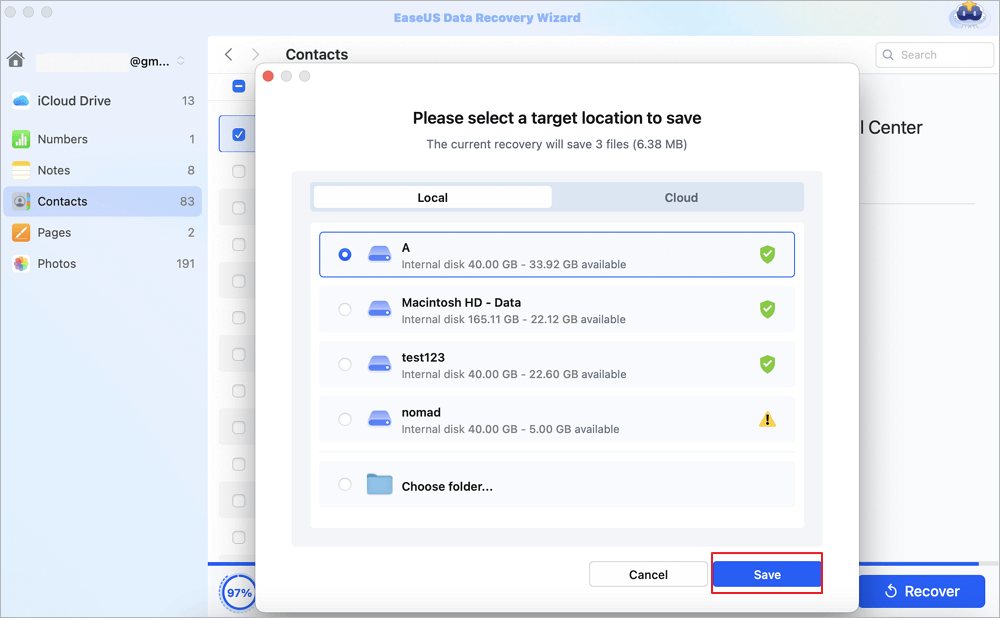Click 'Internal disk 40.00 GB - 5.00 GB available'

510,429
